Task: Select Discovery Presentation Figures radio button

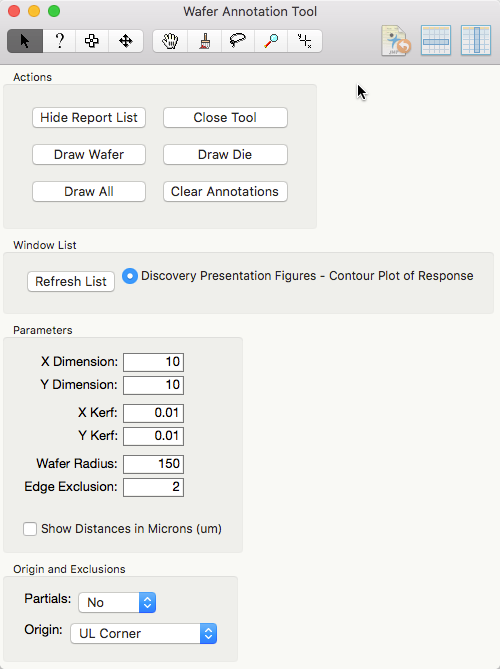Action: coord(130,276)
